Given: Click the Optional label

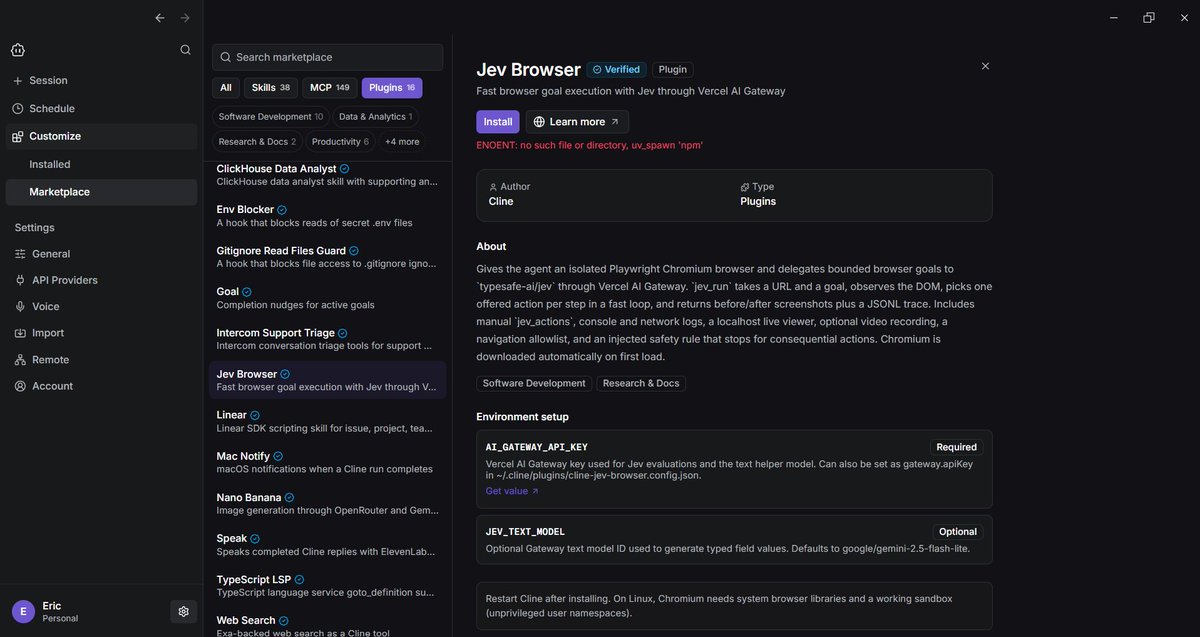Looking at the screenshot, I should point(958,532).
